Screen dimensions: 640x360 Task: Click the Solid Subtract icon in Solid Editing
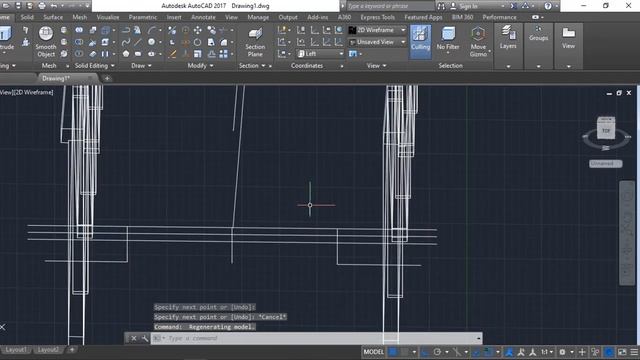79,42
